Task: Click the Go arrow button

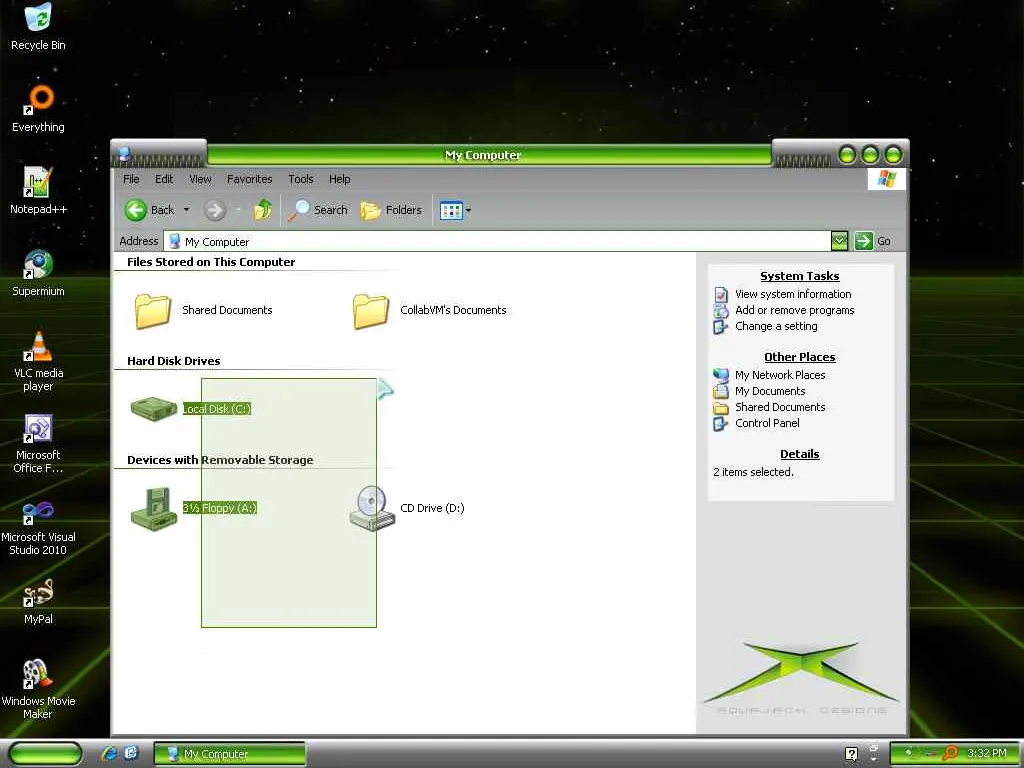Action: pyautogui.click(x=863, y=241)
